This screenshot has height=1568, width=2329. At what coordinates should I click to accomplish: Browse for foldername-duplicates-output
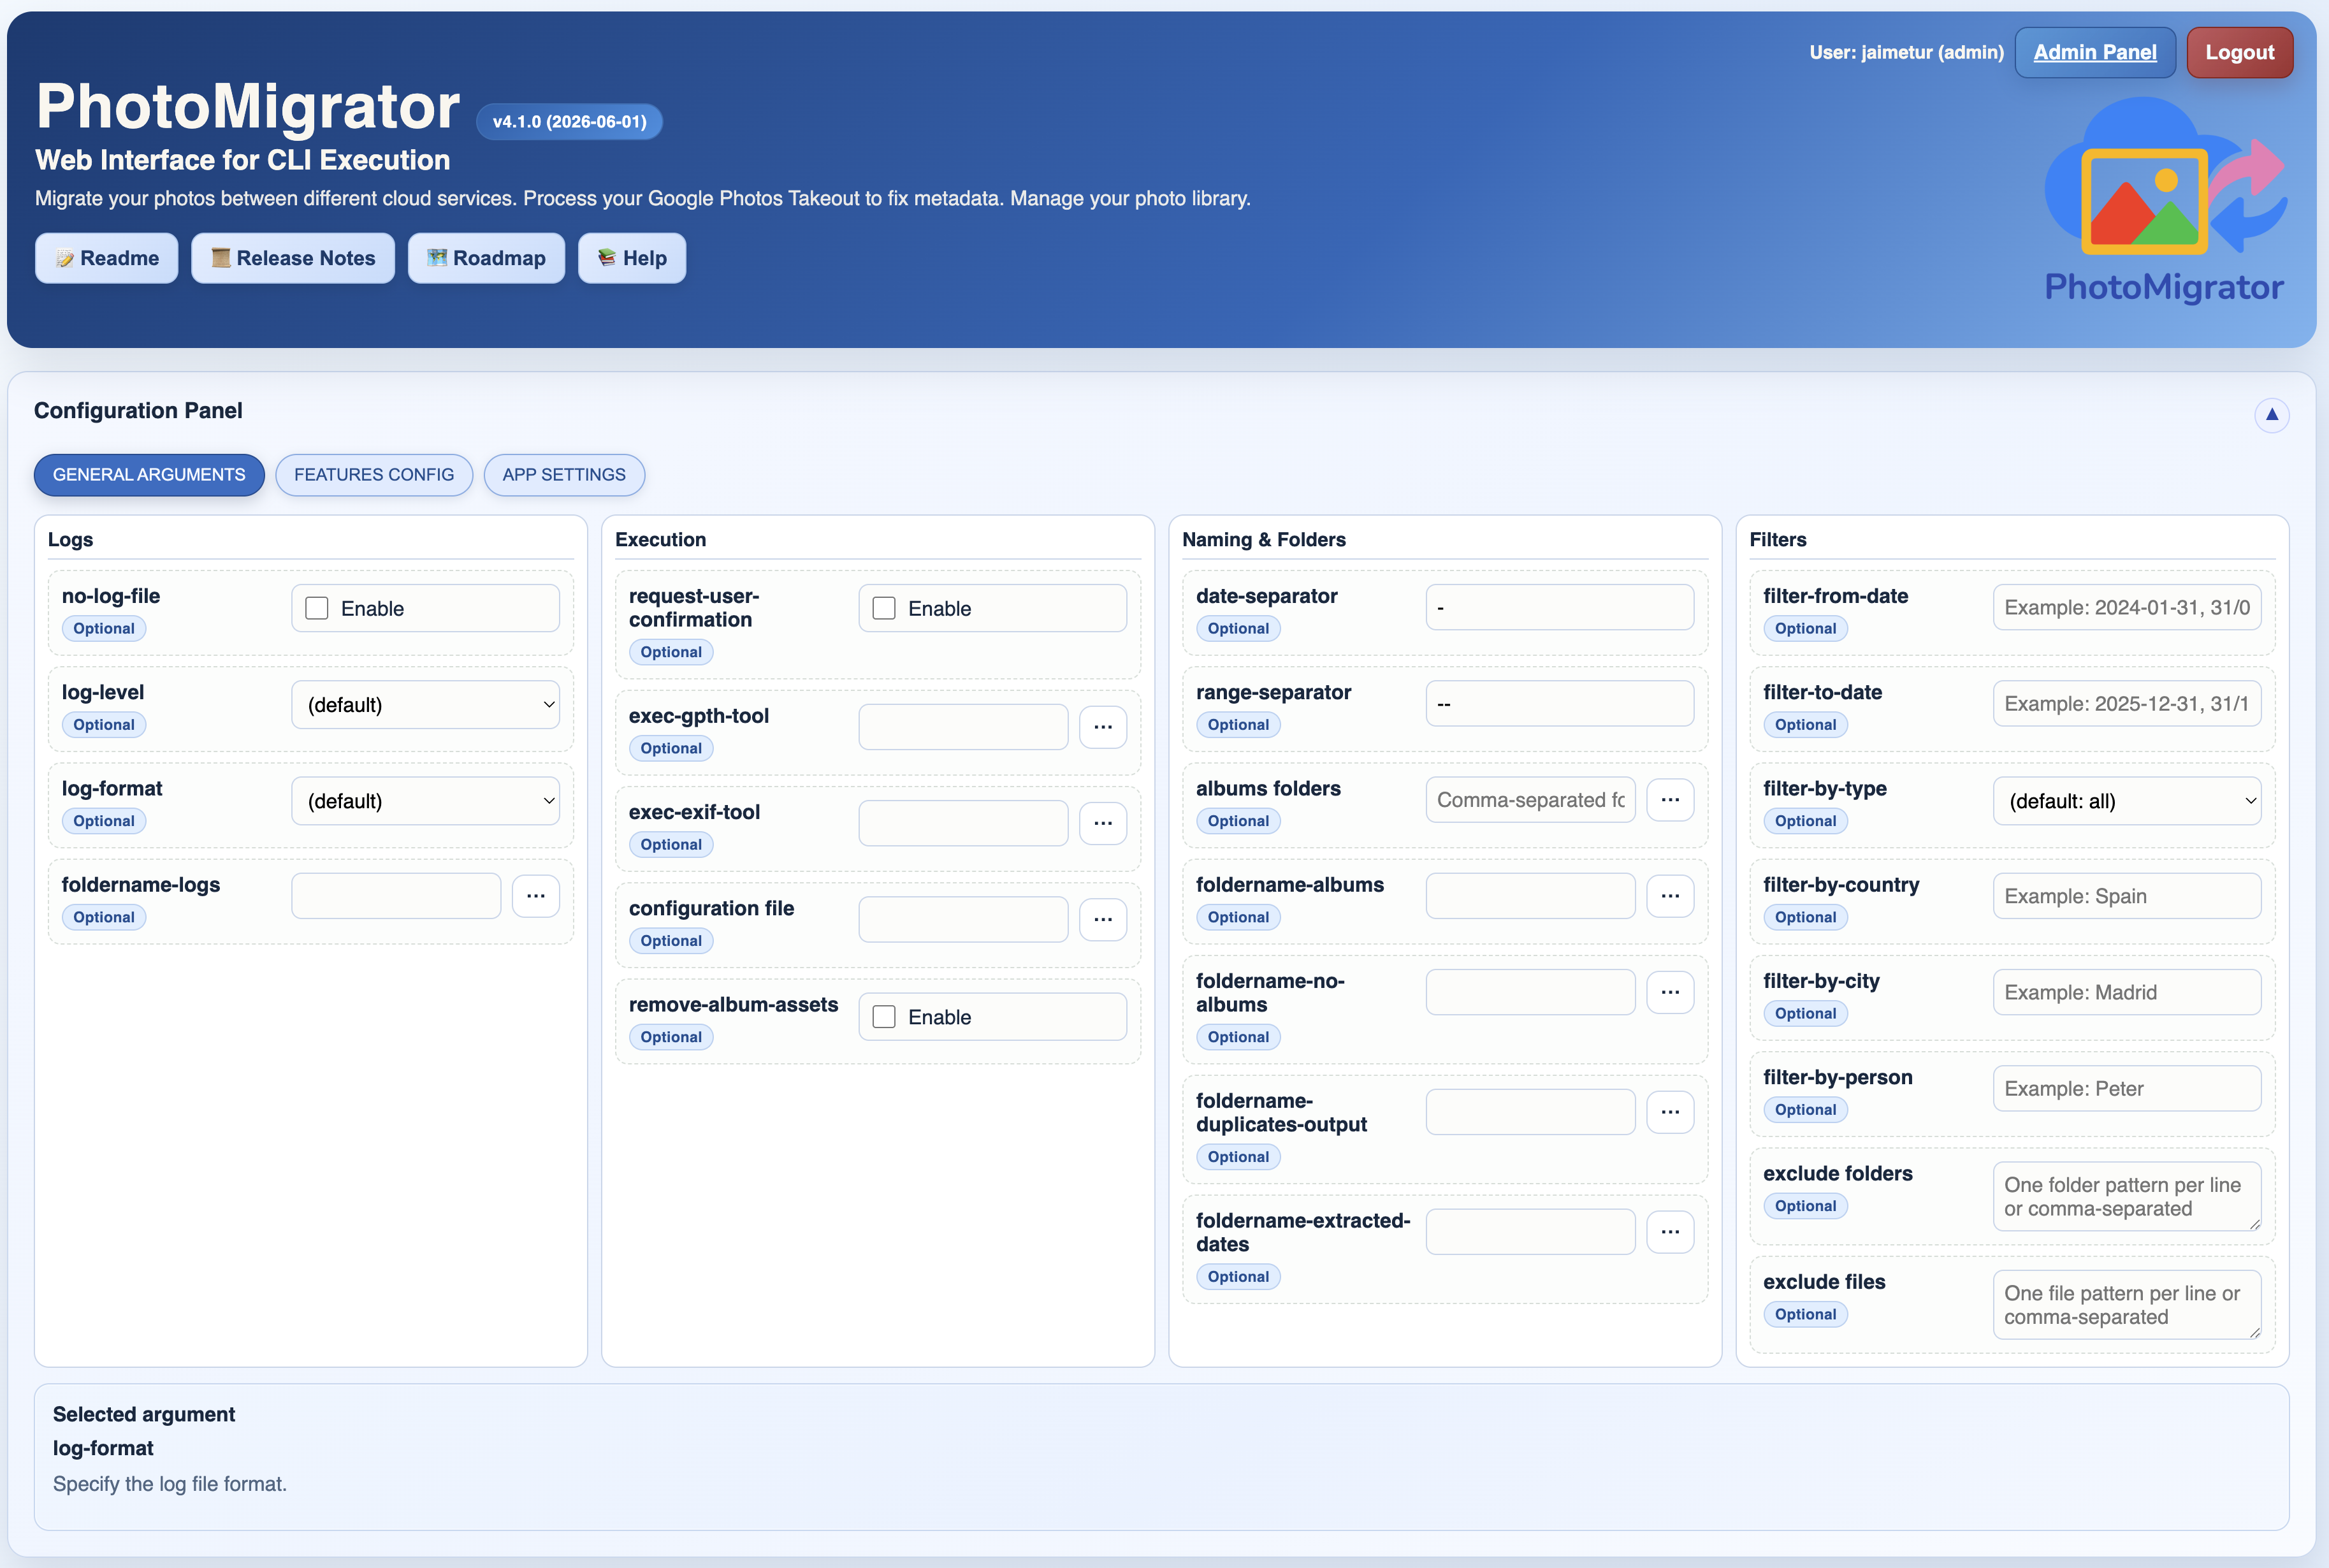(1670, 1112)
